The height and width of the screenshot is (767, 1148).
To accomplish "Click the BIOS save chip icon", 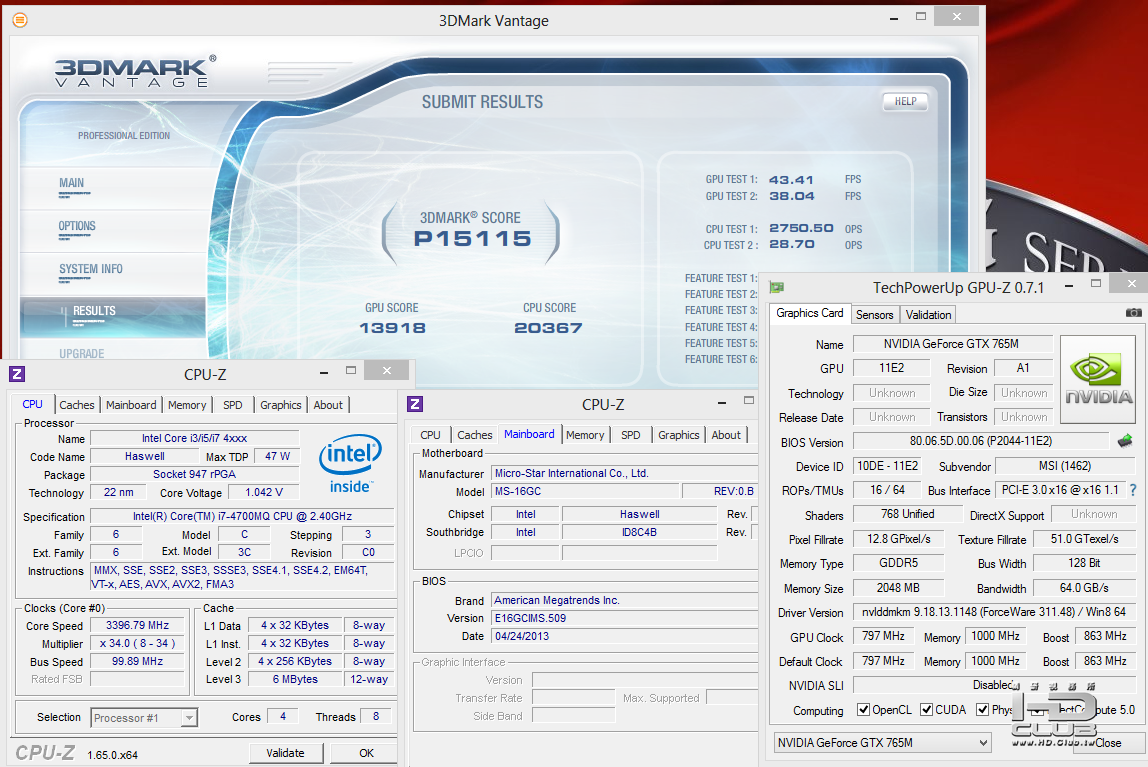I will pos(1125,441).
